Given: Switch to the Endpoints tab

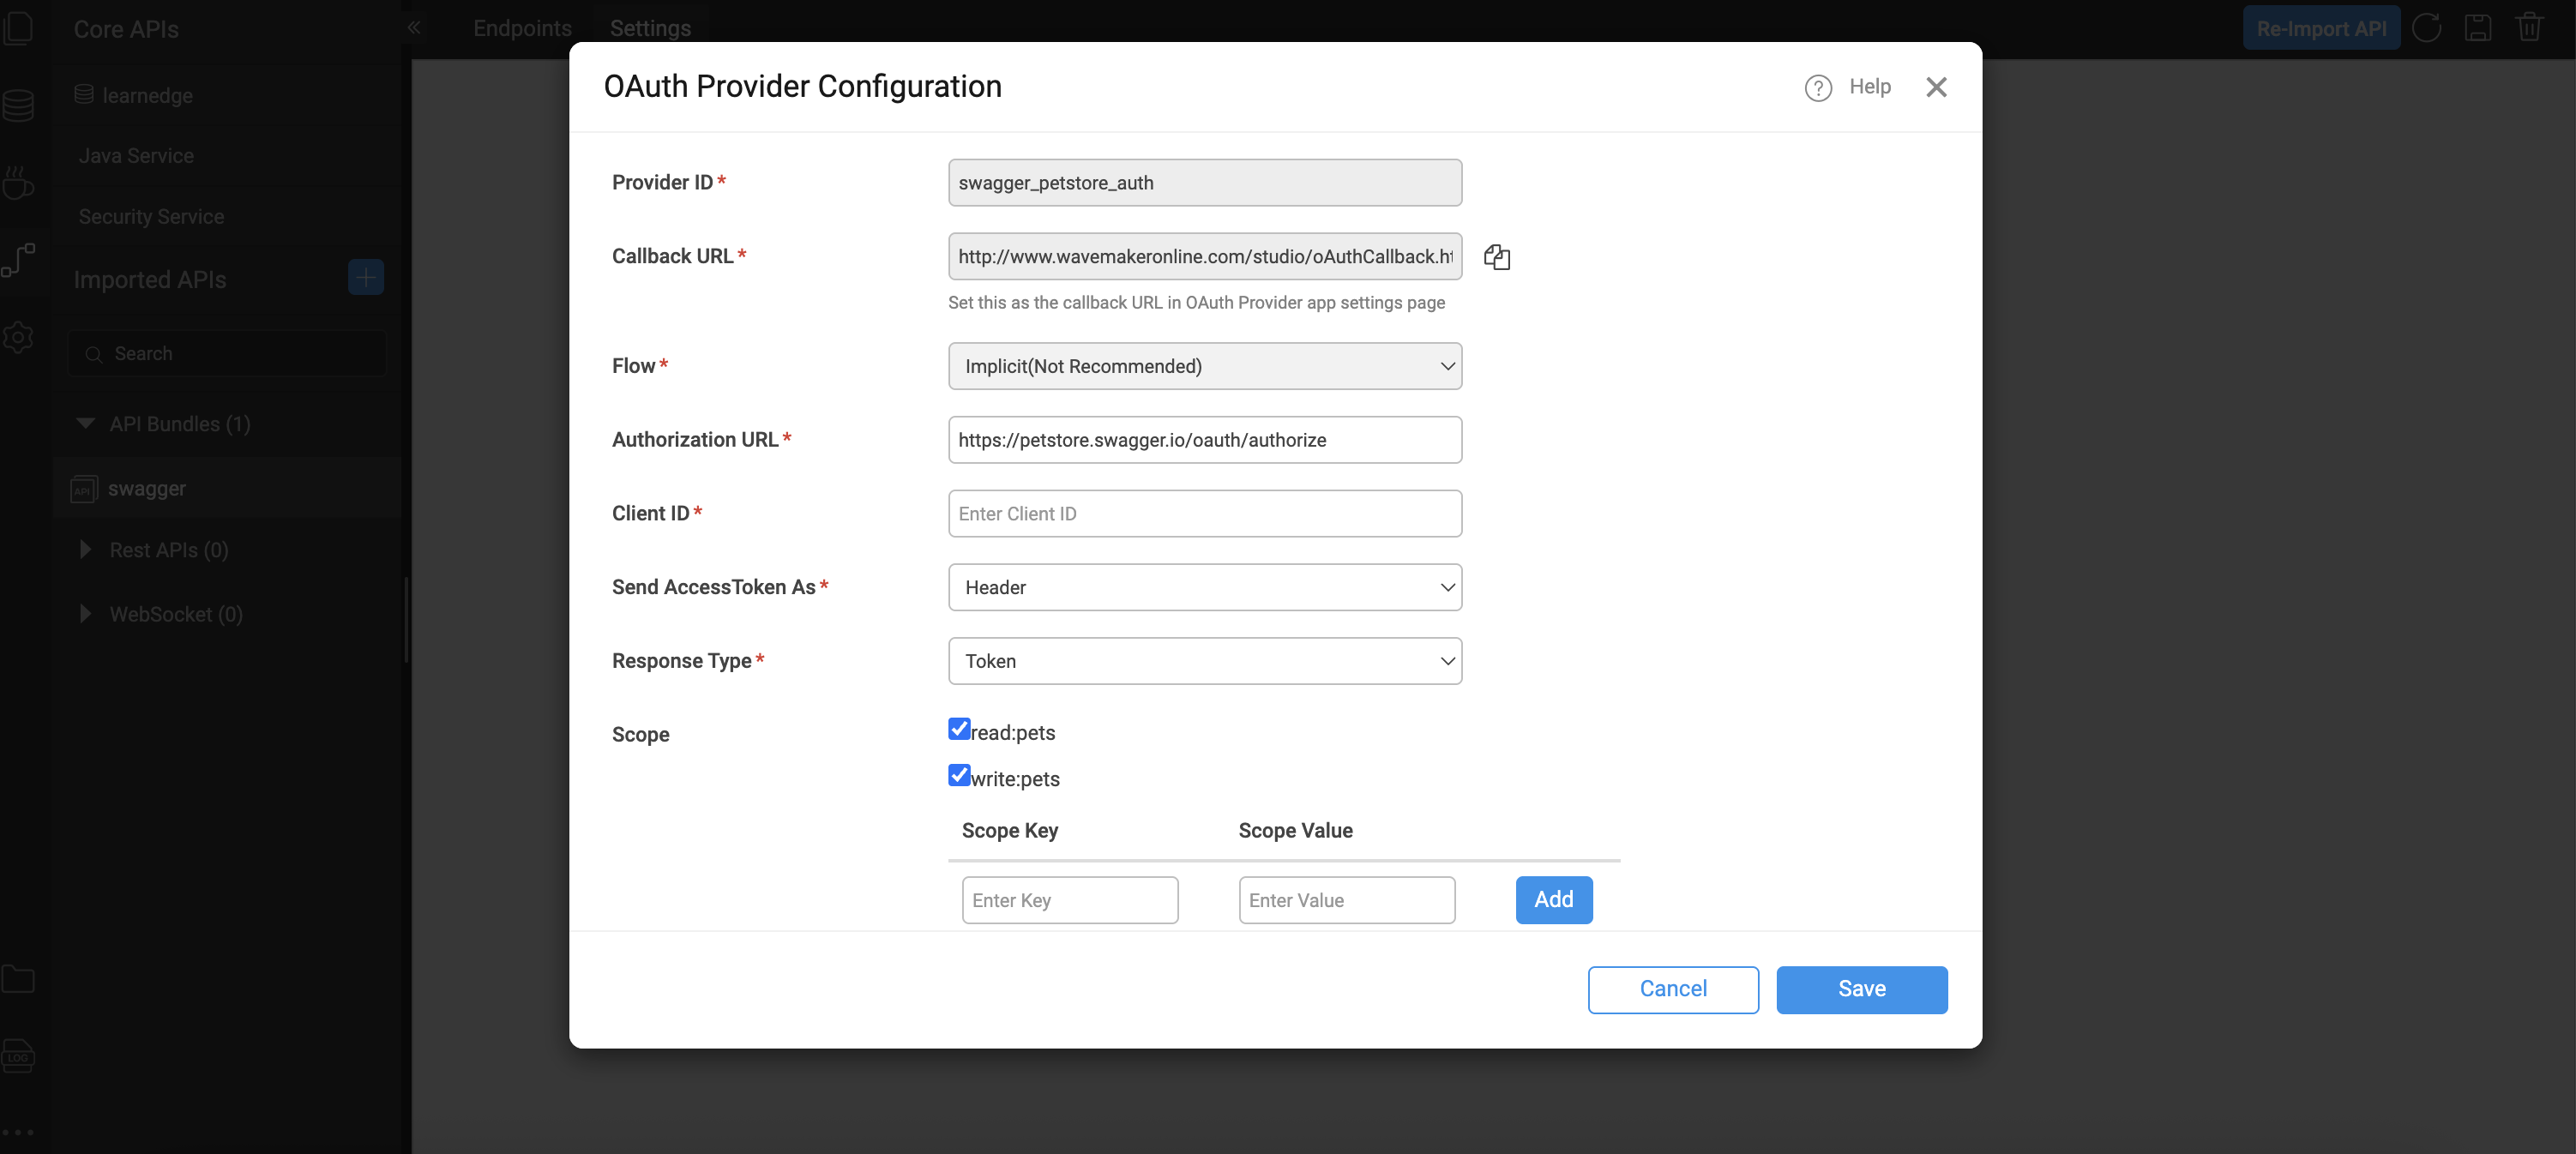Looking at the screenshot, I should tap(522, 28).
